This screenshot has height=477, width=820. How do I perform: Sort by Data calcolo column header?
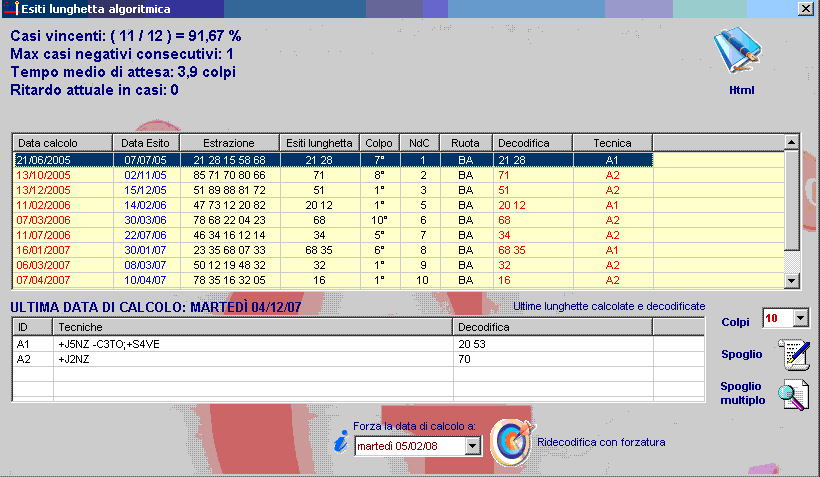(x=59, y=142)
